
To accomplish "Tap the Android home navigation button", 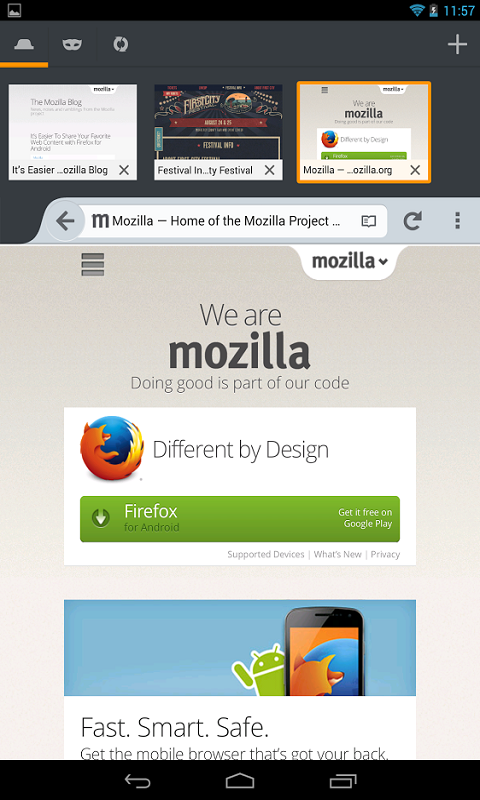I will pos(240,781).
